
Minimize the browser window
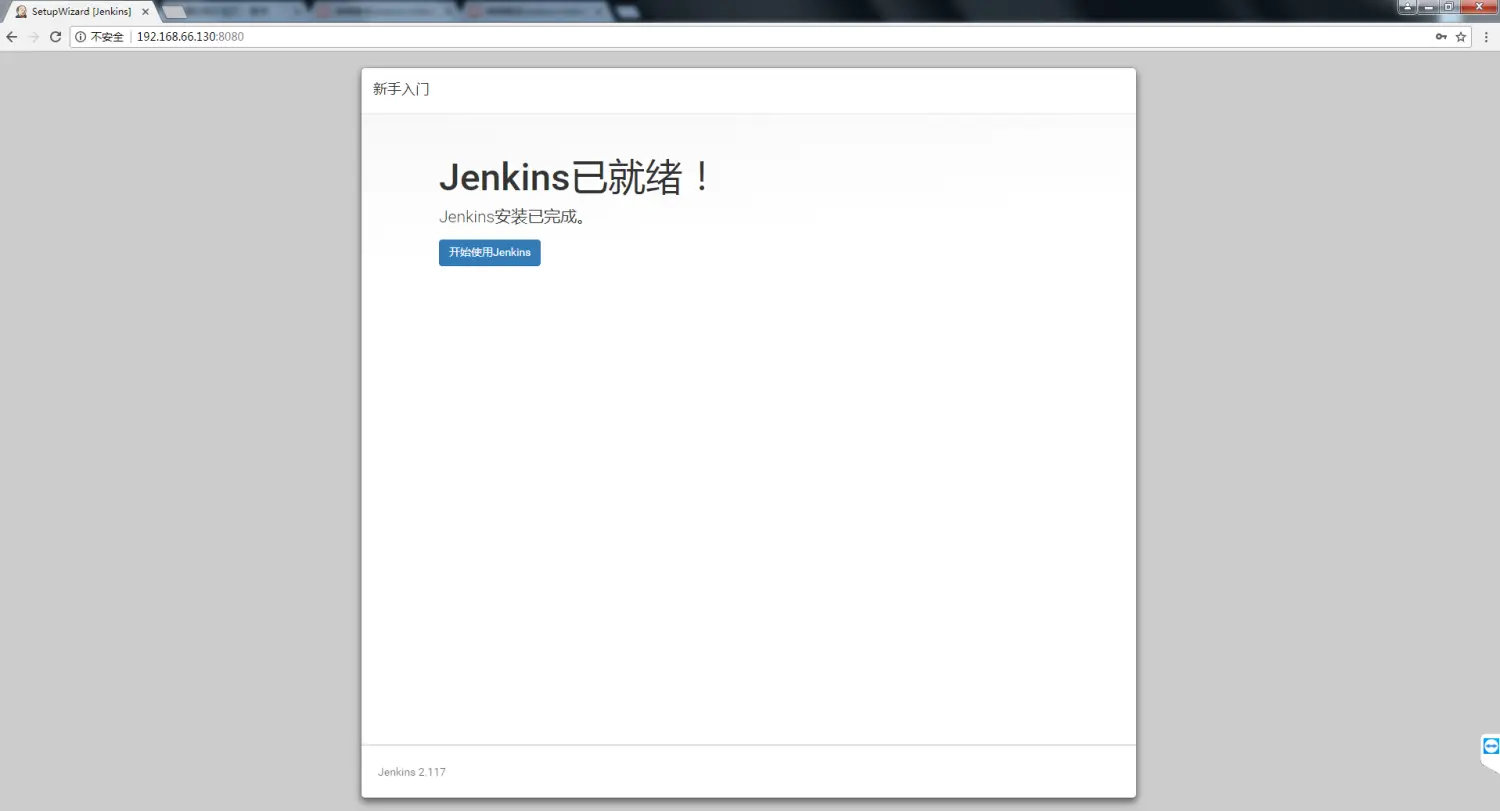[x=1428, y=7]
